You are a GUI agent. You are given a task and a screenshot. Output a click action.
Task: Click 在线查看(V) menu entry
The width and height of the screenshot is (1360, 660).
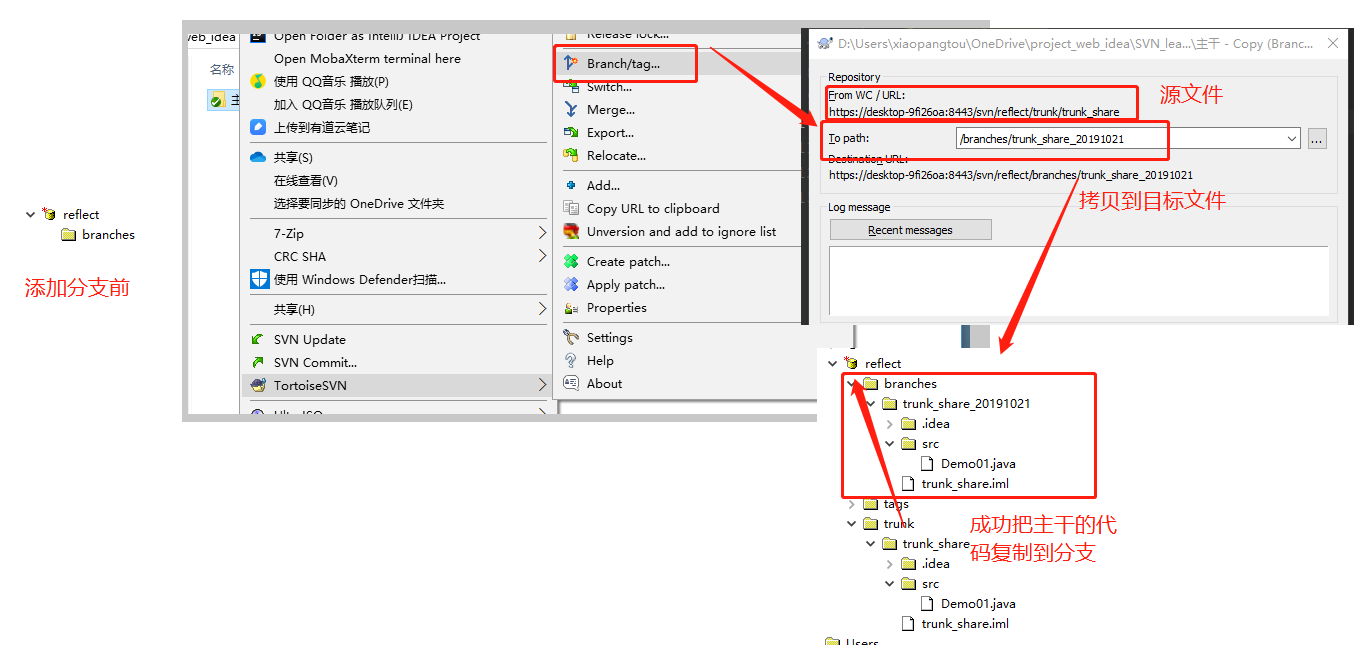[x=305, y=181]
